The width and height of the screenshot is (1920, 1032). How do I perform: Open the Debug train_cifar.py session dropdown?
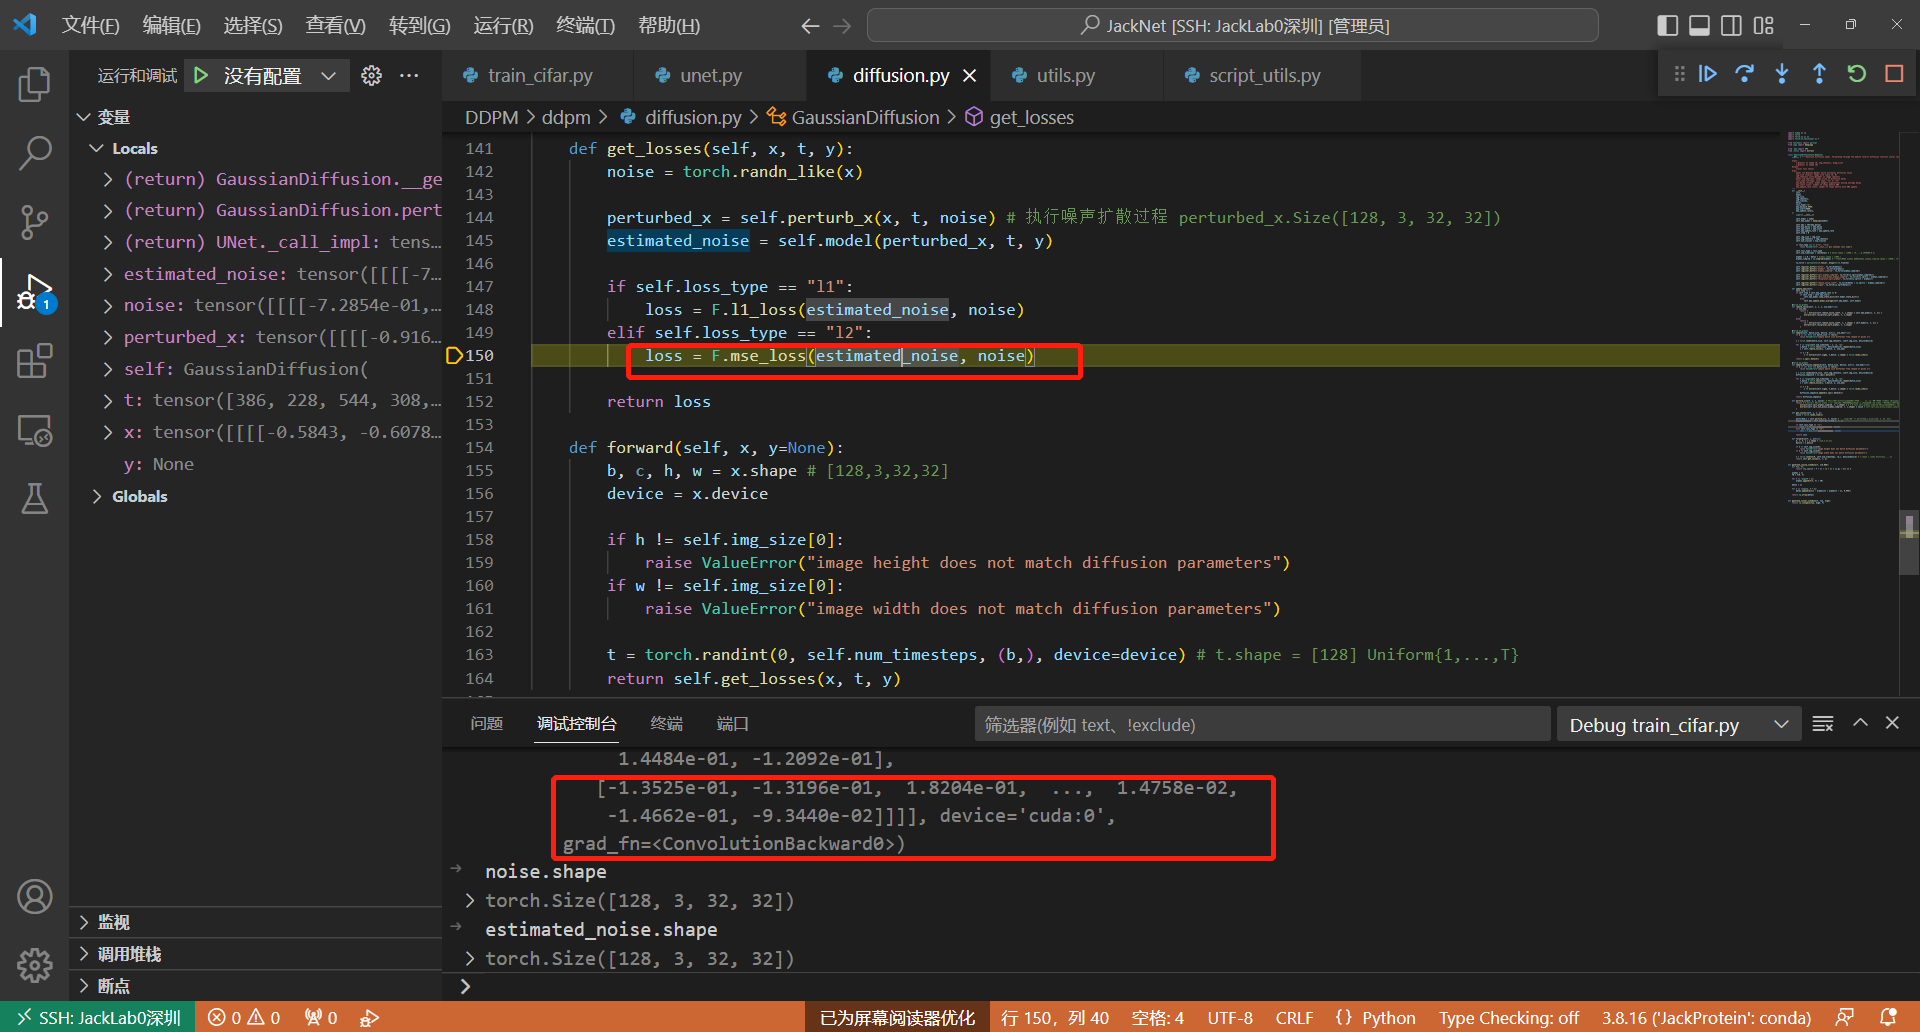point(1679,725)
